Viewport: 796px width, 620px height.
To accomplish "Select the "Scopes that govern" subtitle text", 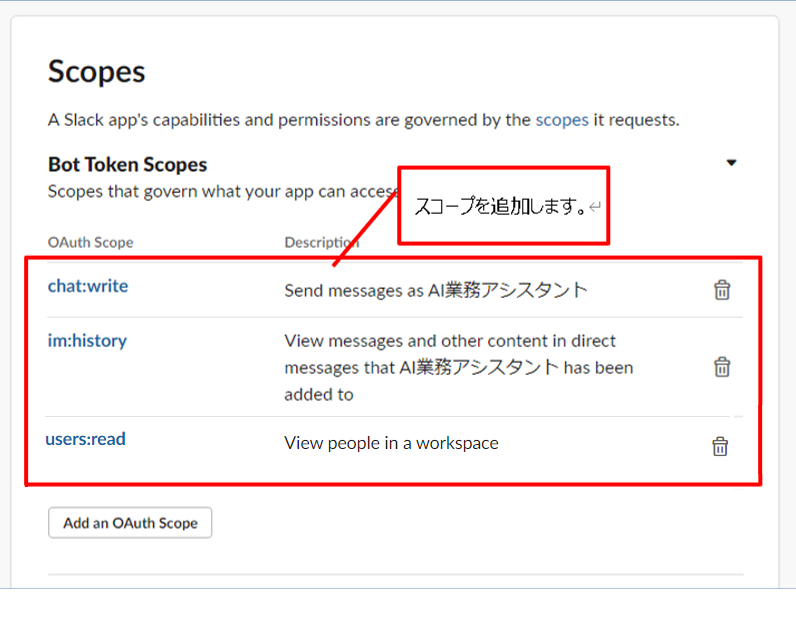I will click(220, 191).
